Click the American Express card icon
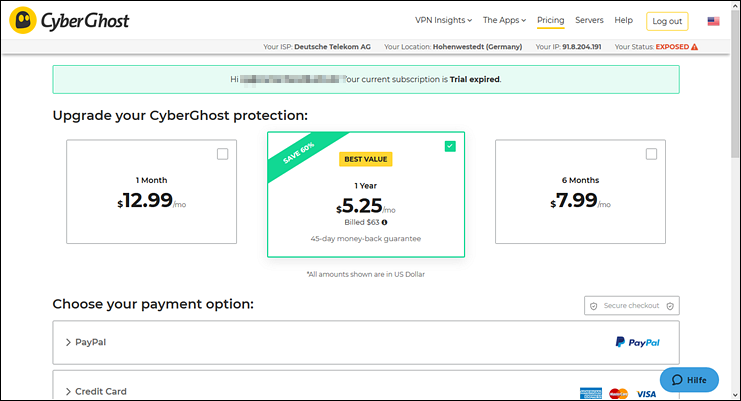The width and height of the screenshot is (741, 401). tap(591, 393)
